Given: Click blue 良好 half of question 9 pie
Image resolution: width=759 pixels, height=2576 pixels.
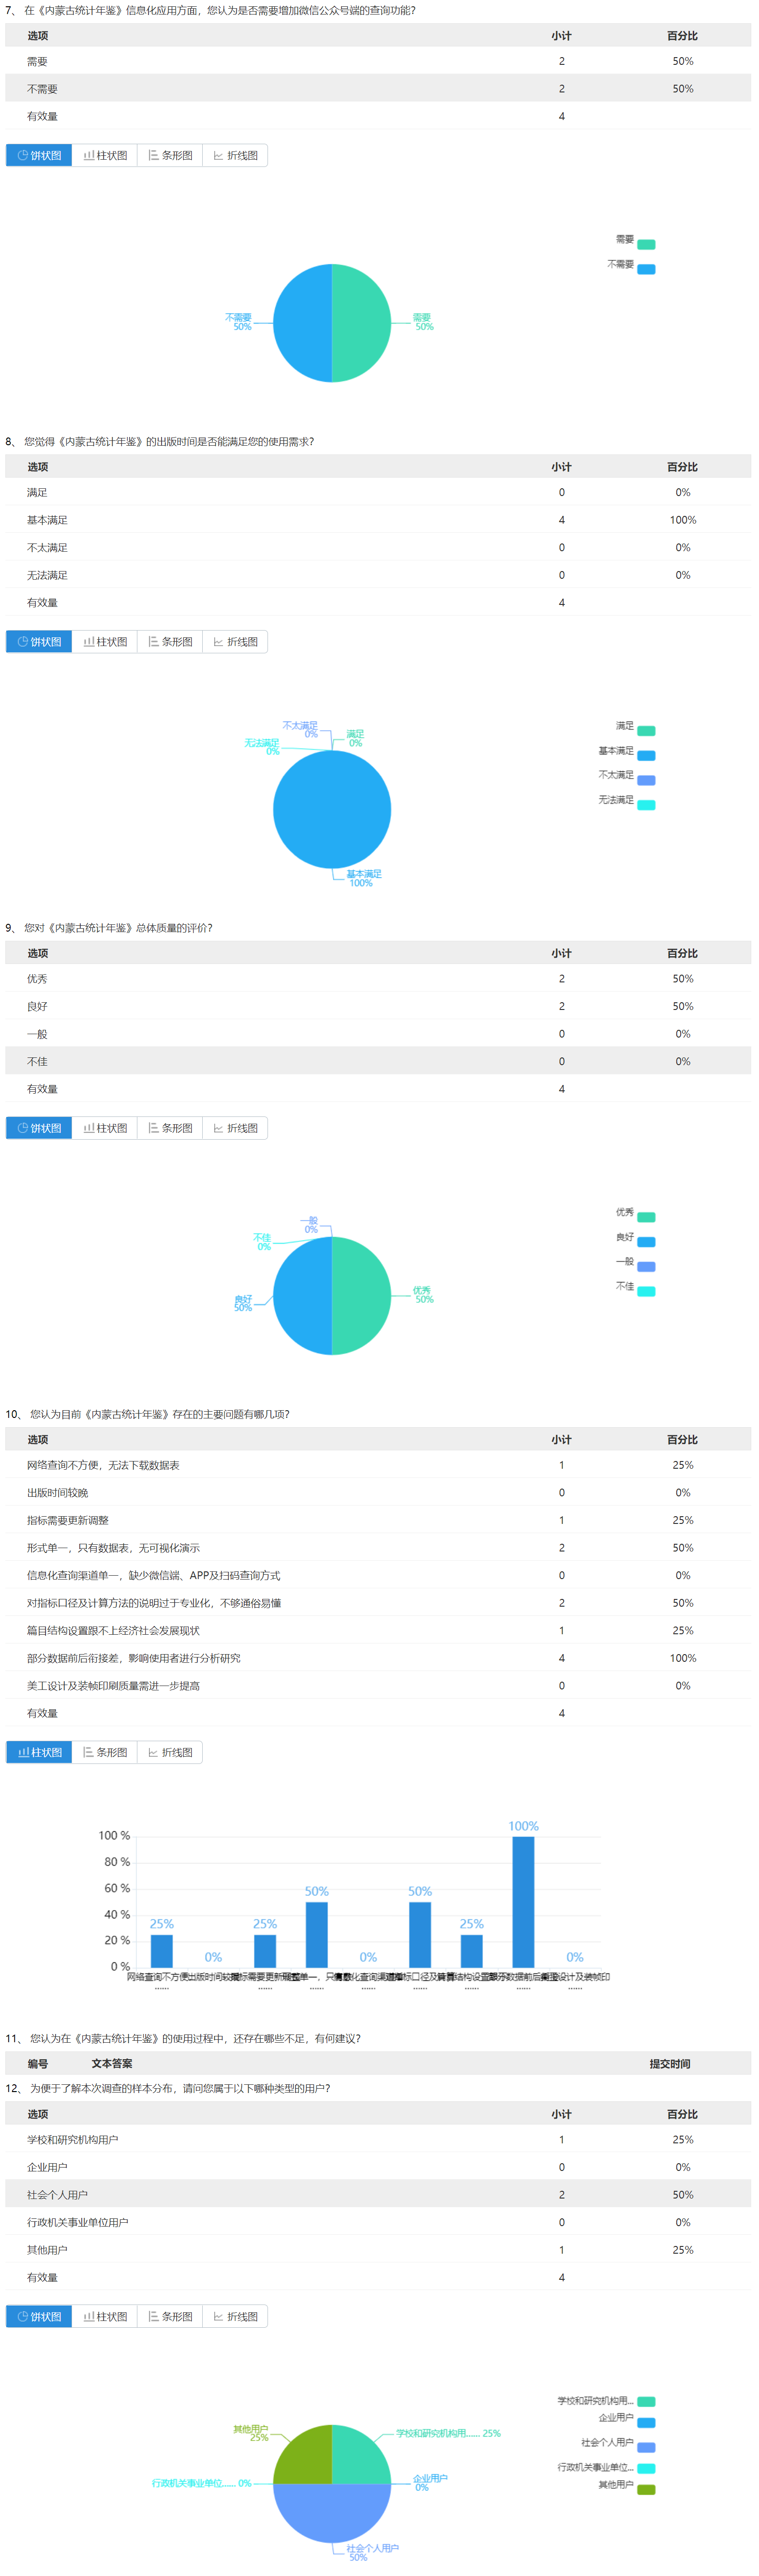Looking at the screenshot, I should [302, 1296].
